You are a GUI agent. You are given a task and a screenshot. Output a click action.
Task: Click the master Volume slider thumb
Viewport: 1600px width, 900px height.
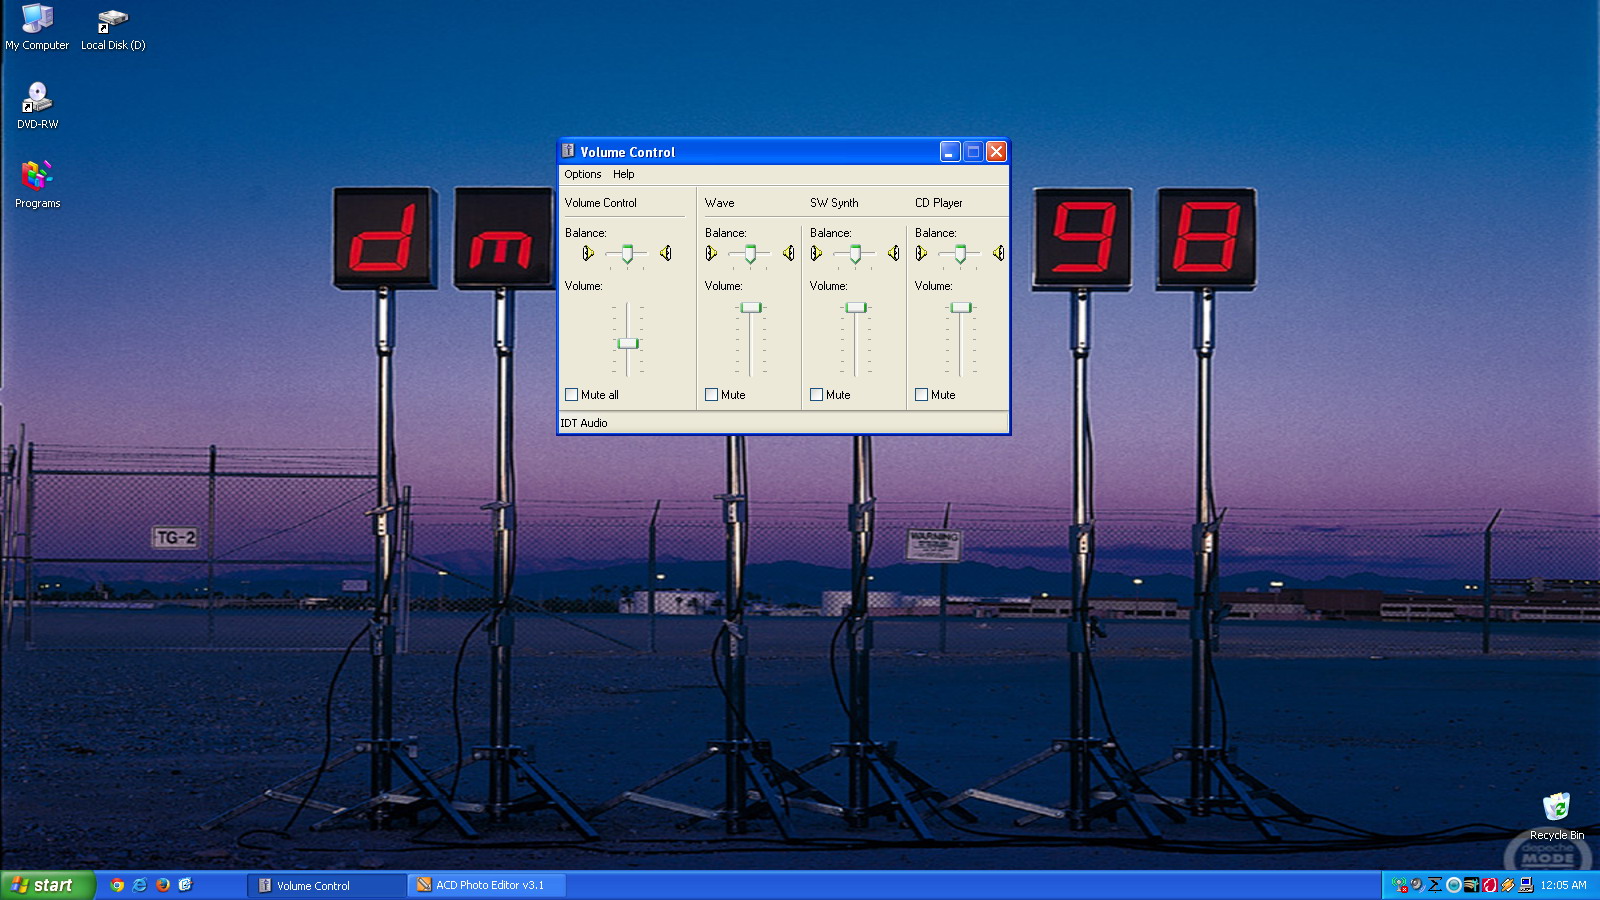628,343
